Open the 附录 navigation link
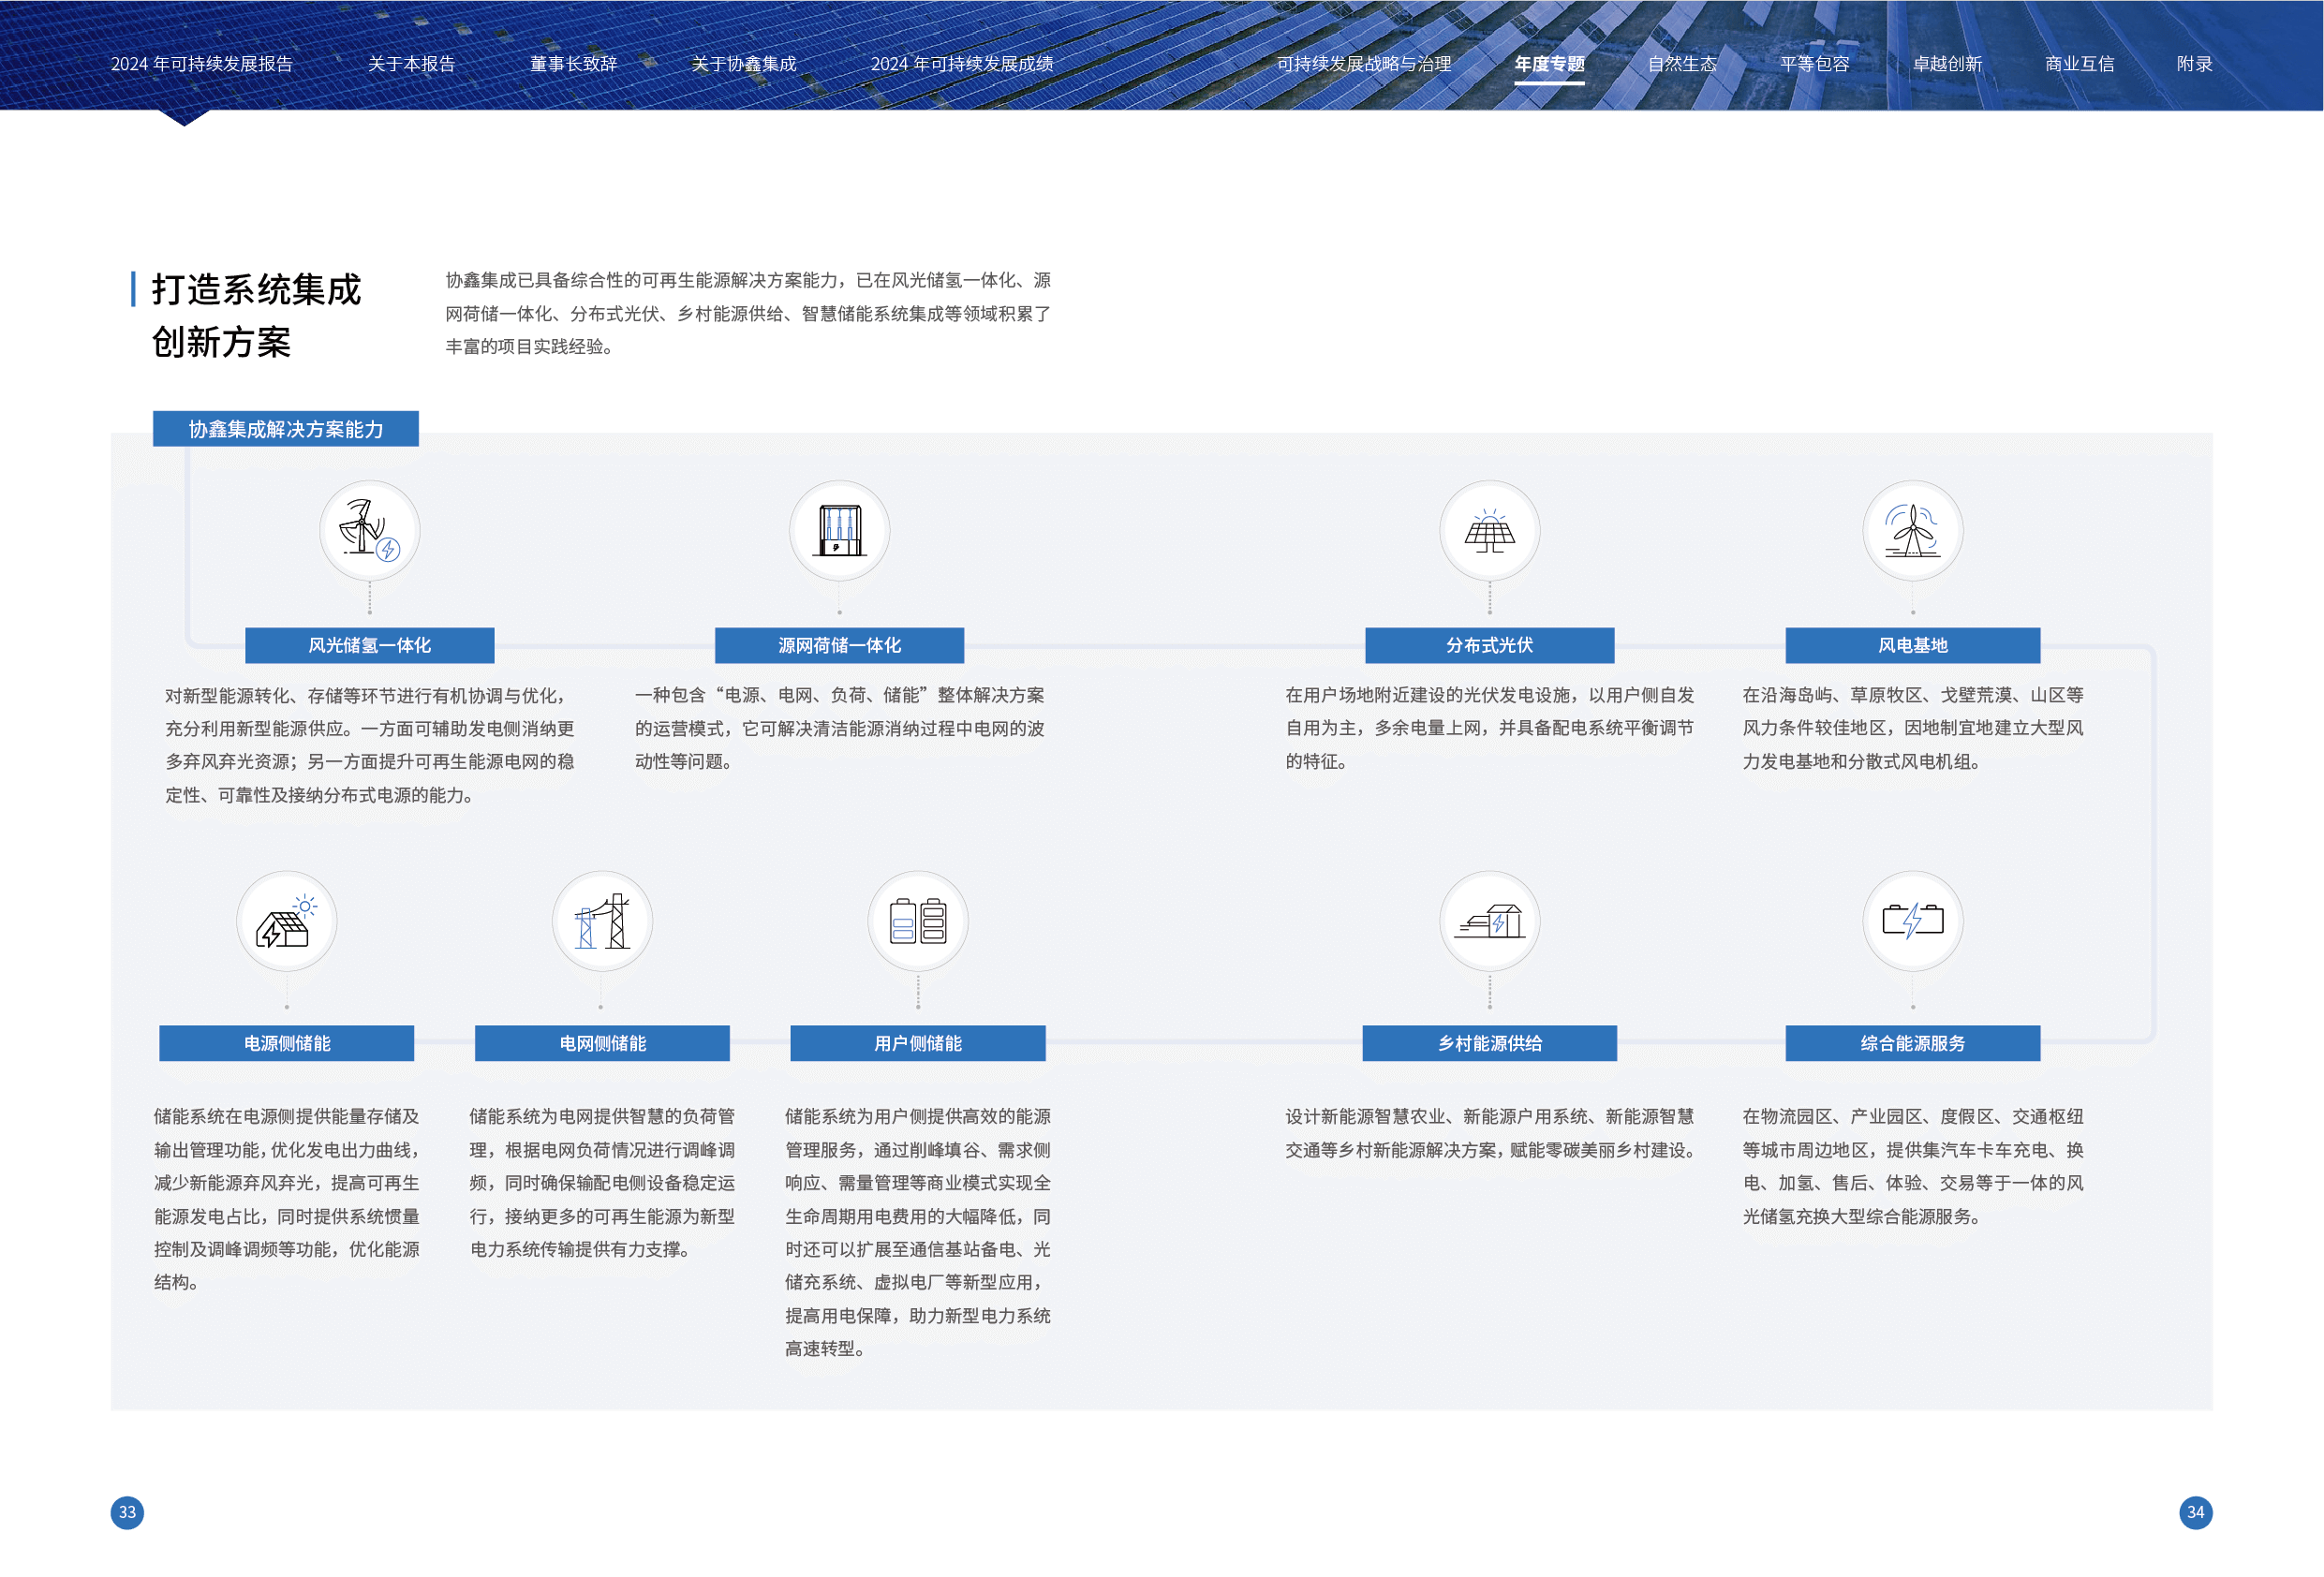The image size is (2324, 1577). pos(2194,64)
